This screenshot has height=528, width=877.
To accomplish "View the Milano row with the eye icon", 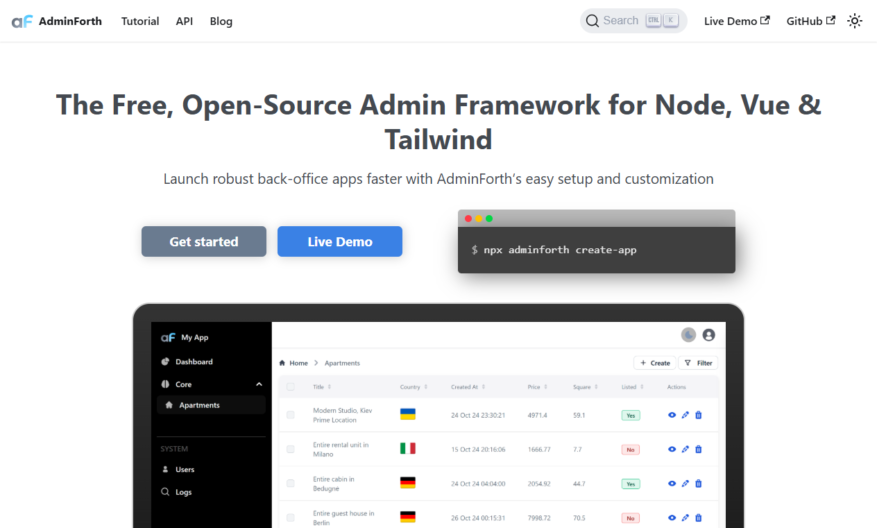I will click(x=672, y=449).
